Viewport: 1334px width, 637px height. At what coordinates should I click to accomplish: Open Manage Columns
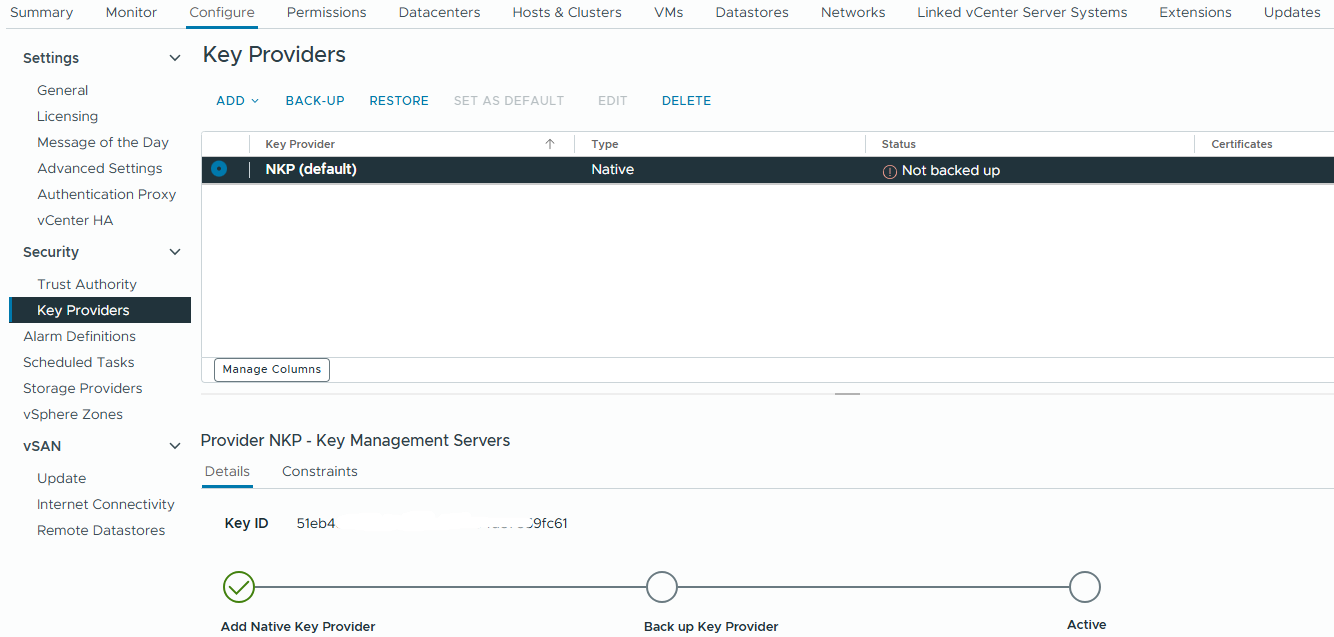272,369
